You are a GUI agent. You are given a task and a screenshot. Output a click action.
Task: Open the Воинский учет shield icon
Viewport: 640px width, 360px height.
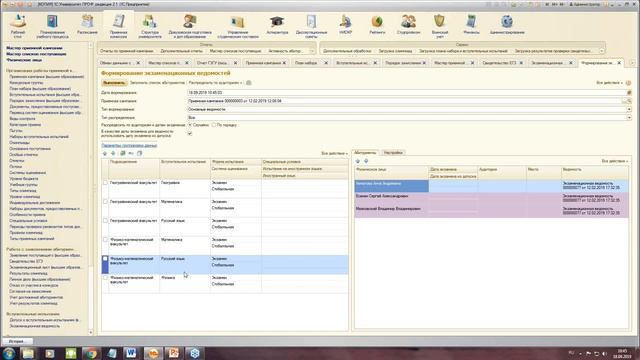(x=440, y=26)
